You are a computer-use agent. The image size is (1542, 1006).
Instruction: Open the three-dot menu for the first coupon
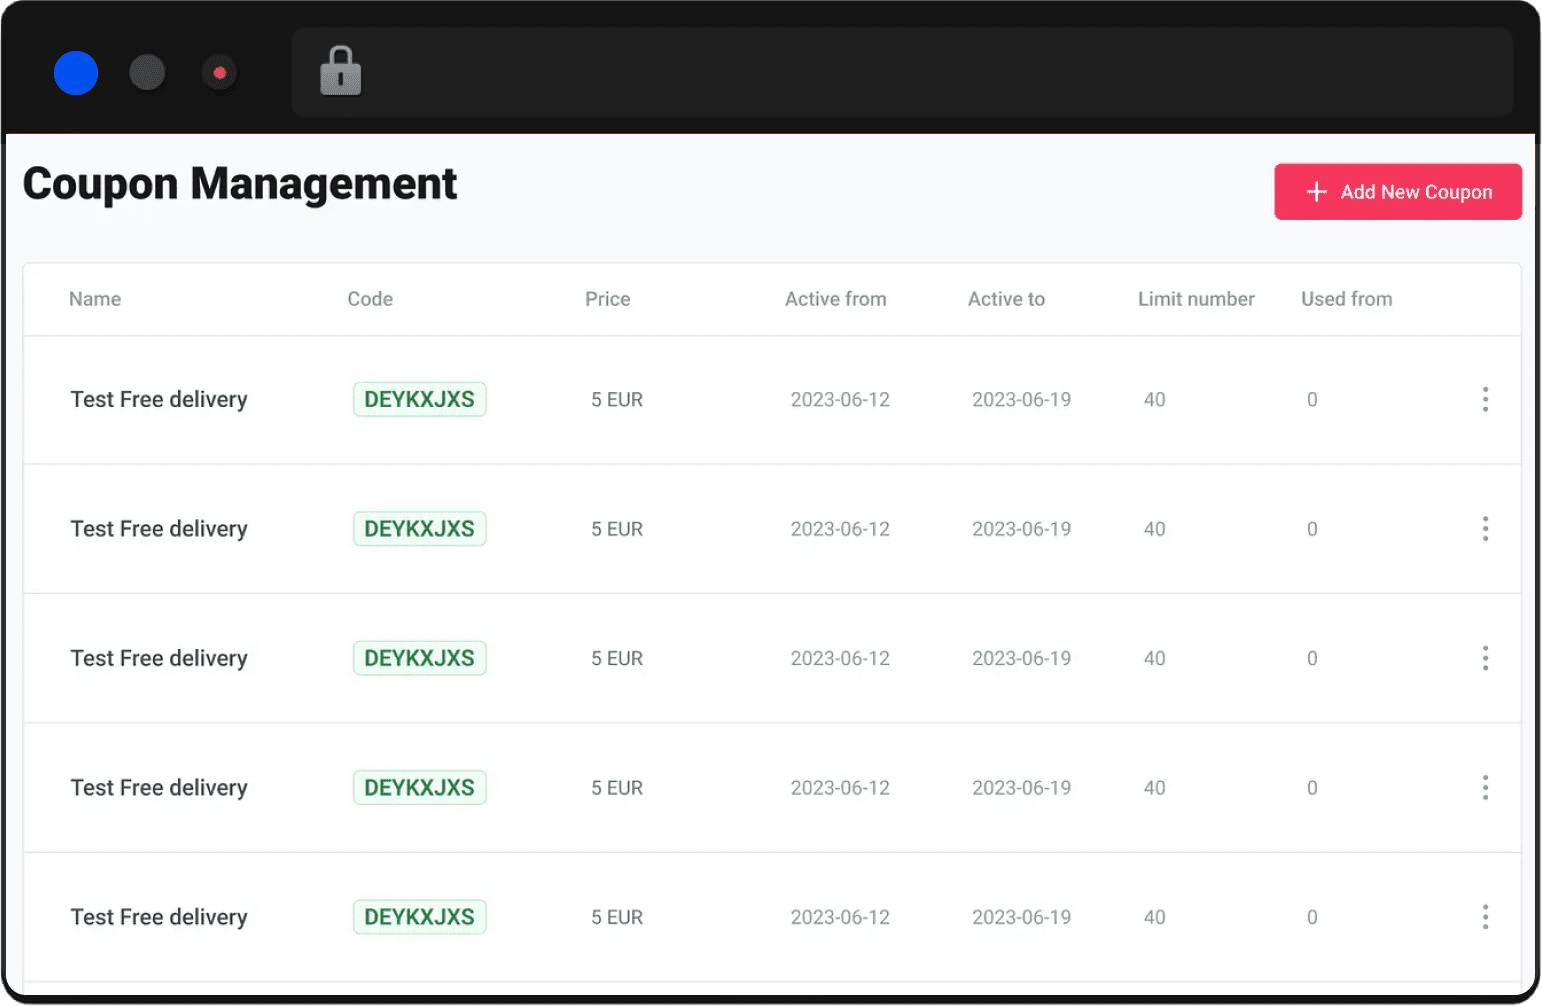tap(1484, 400)
